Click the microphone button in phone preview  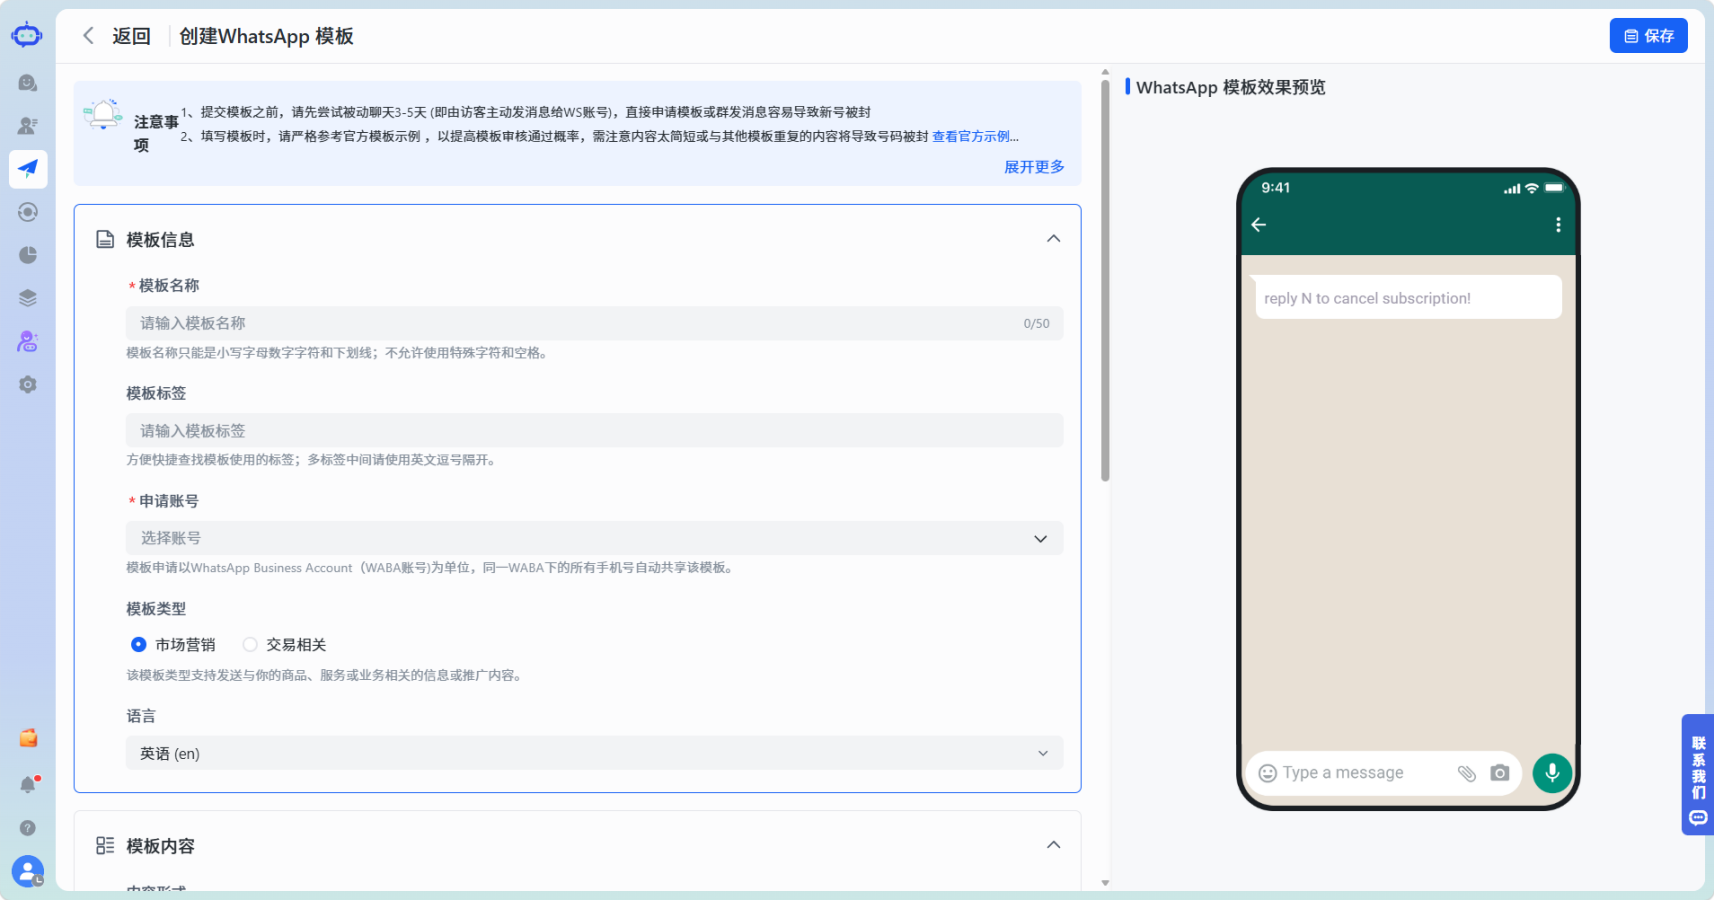pos(1552,773)
